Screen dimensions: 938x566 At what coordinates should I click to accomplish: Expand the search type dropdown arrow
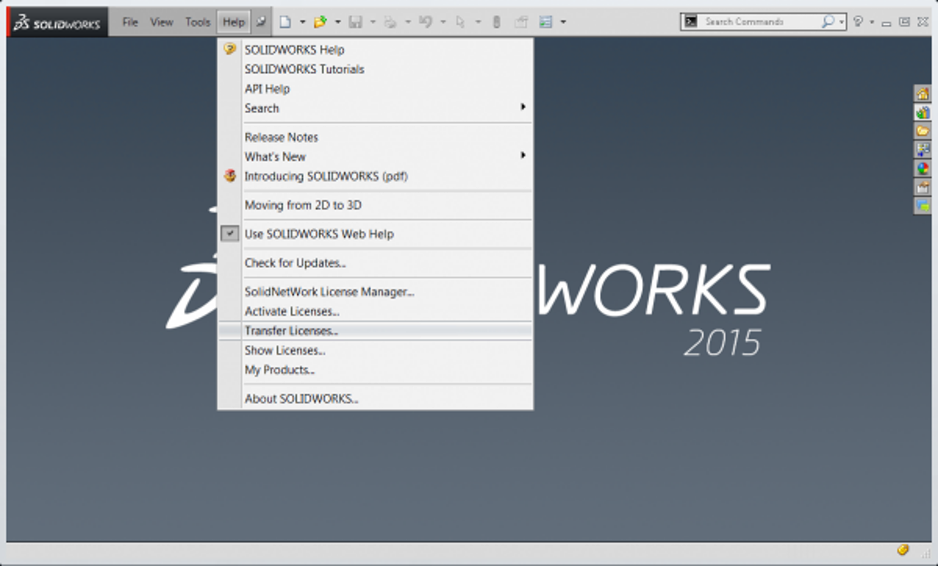click(841, 22)
